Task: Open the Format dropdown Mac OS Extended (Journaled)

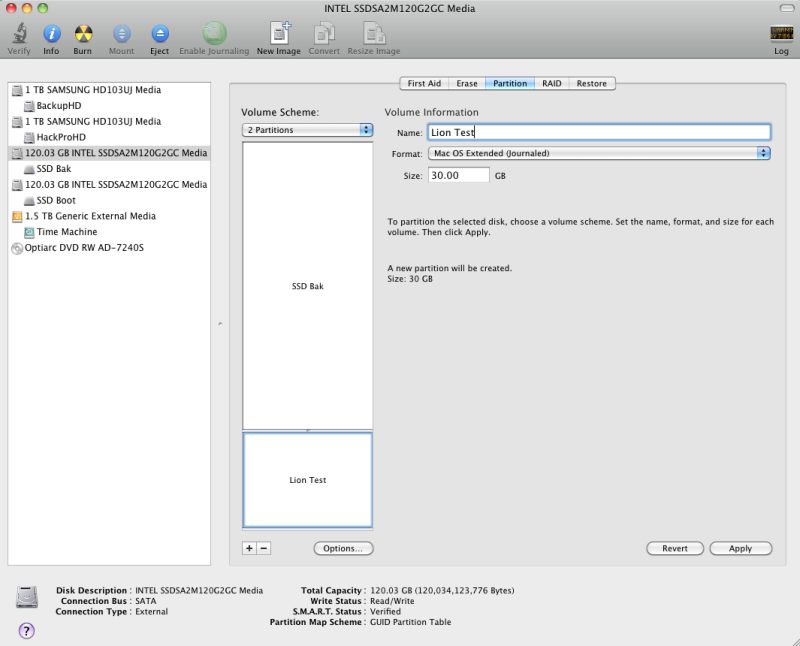Action: point(599,153)
